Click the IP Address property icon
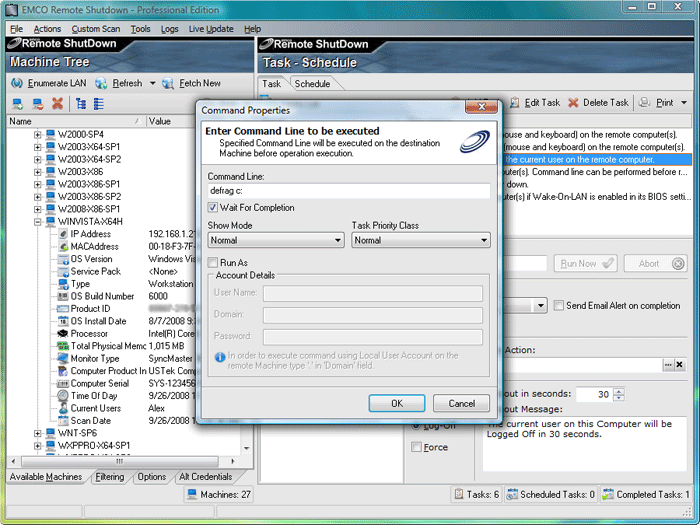The width and height of the screenshot is (700, 525). 63,234
